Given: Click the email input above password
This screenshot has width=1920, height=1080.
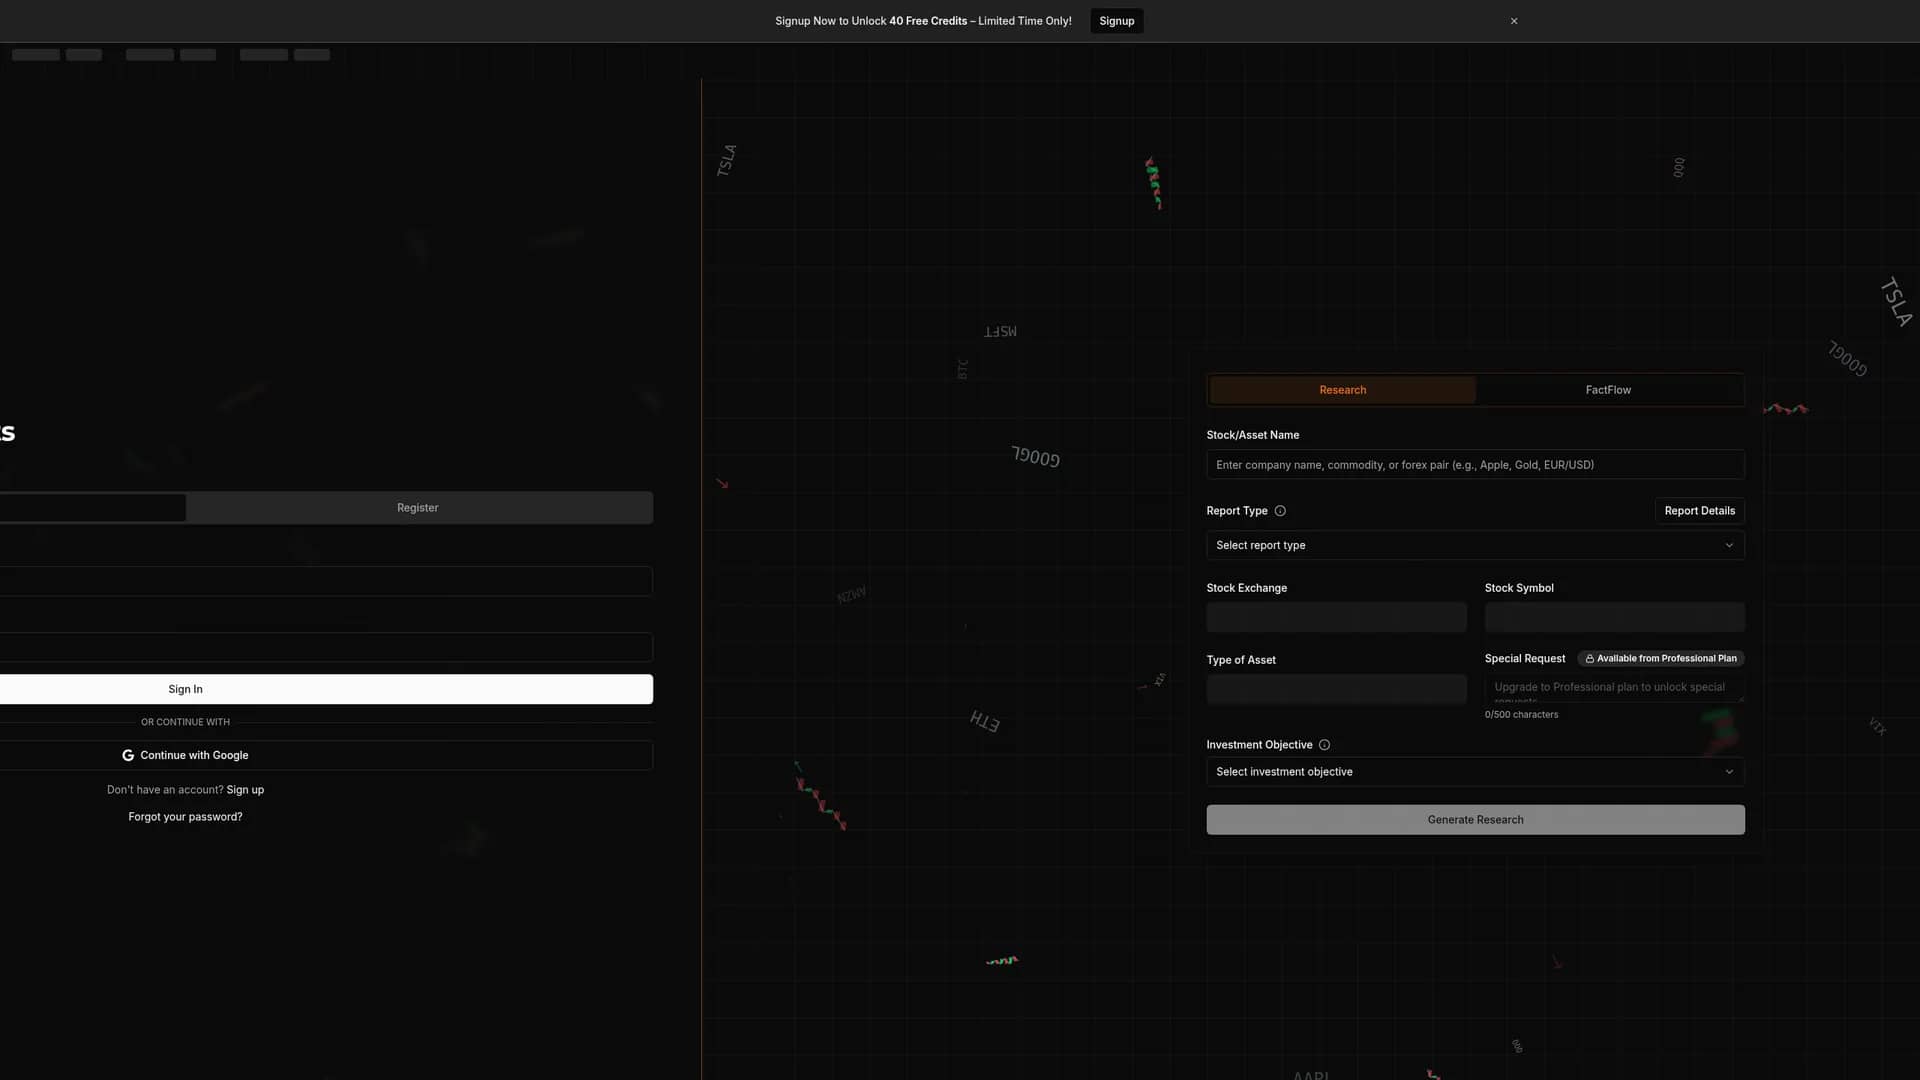Looking at the screenshot, I should (x=326, y=581).
